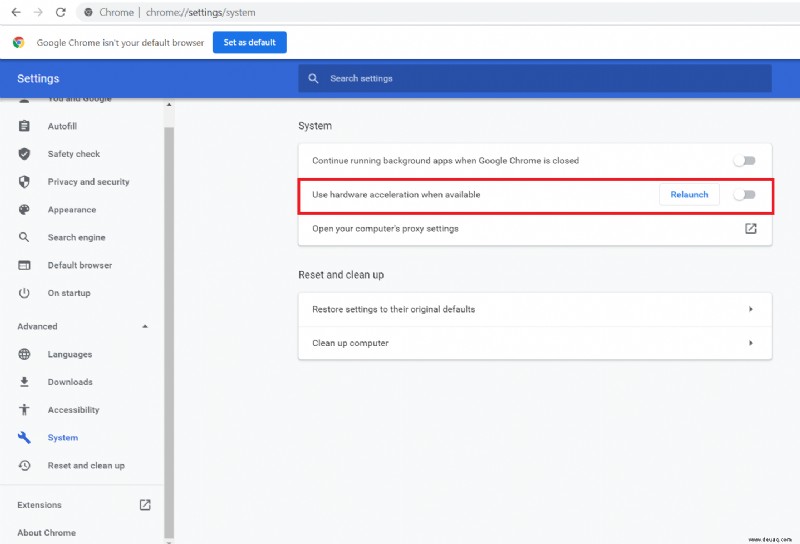Open the Extensions link
The image size is (800, 544).
(39, 505)
